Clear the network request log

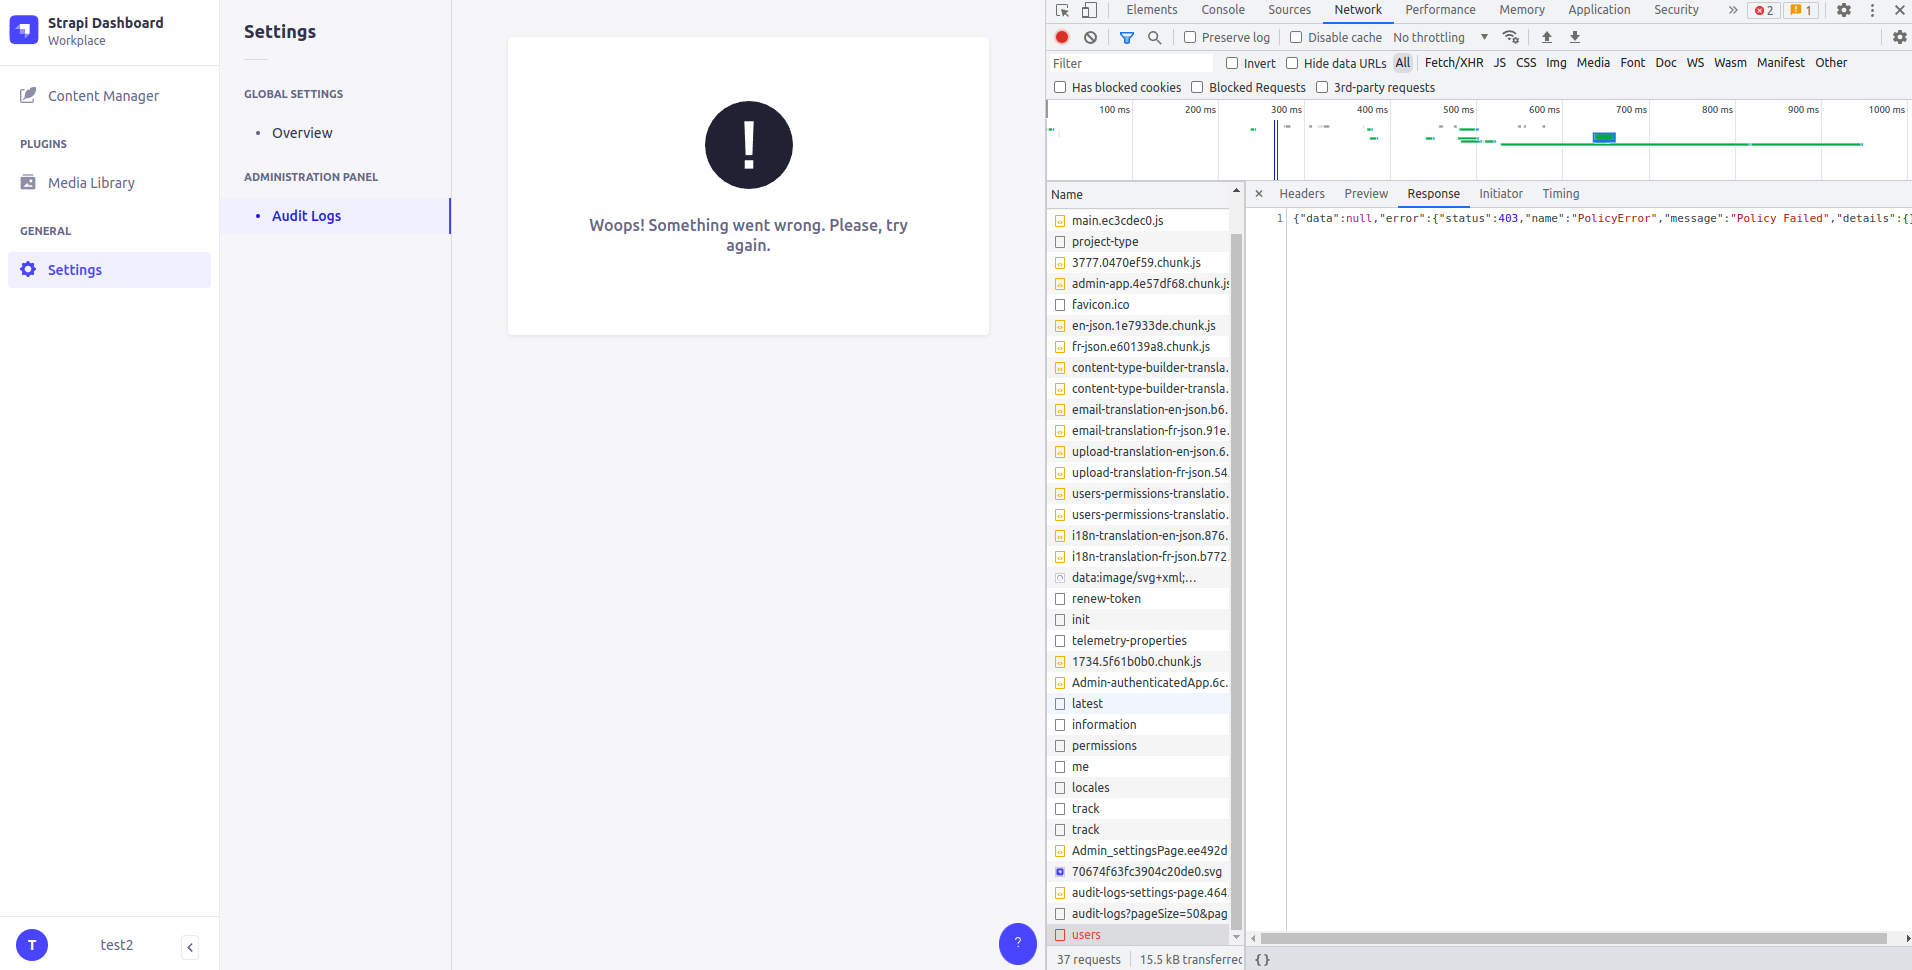point(1090,37)
